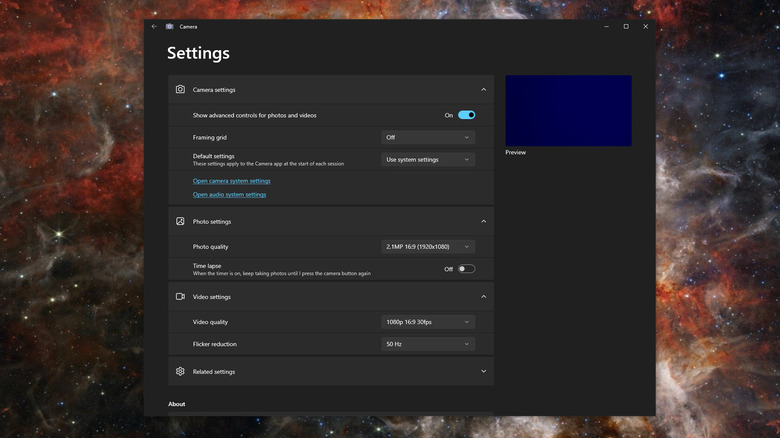This screenshot has height=438, width=780.
Task: Click the gear icon beside Related settings
Action: click(x=180, y=371)
